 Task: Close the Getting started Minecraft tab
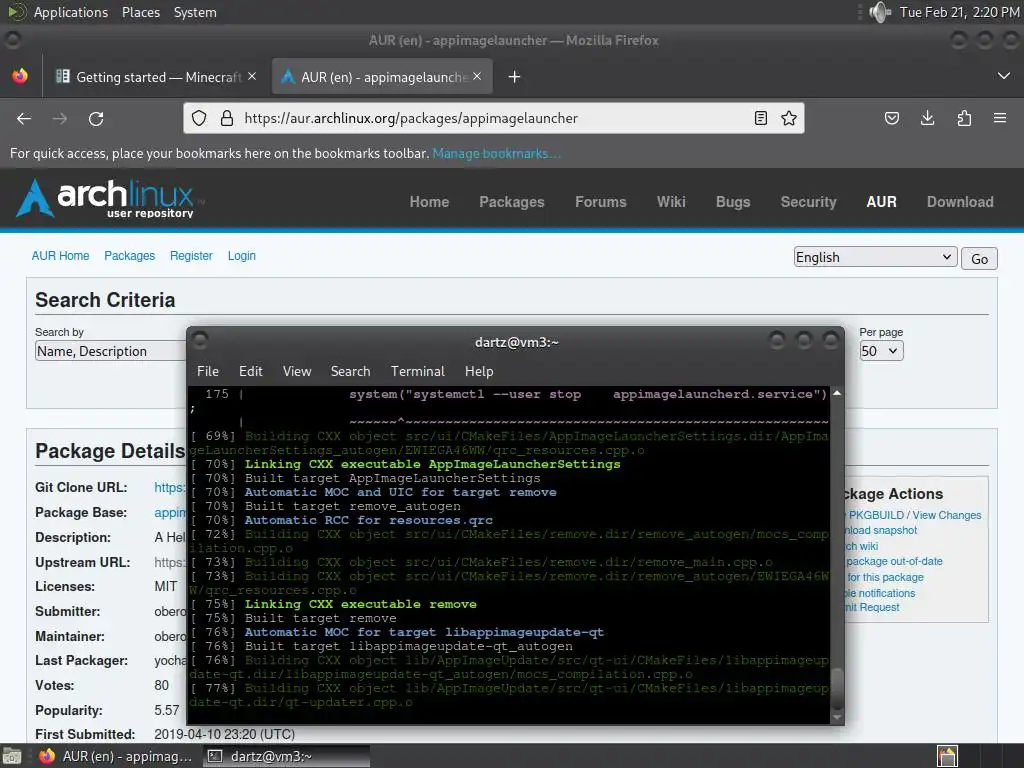pyautogui.click(x=252, y=76)
